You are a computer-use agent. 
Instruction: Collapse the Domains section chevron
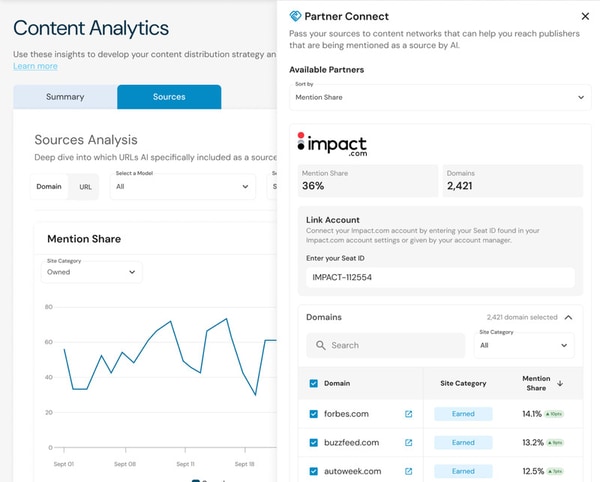click(x=569, y=317)
